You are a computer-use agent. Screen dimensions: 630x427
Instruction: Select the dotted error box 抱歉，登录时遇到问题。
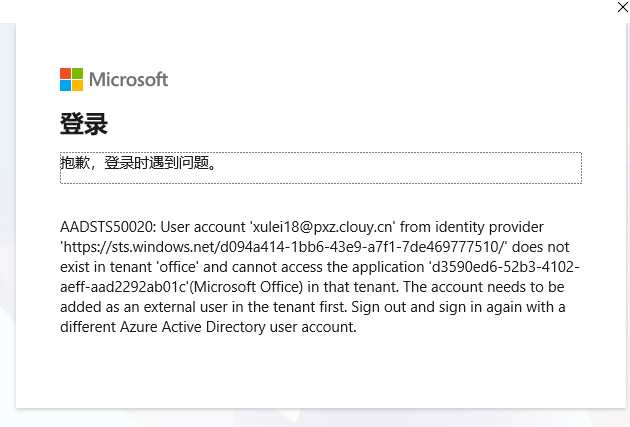coord(320,167)
